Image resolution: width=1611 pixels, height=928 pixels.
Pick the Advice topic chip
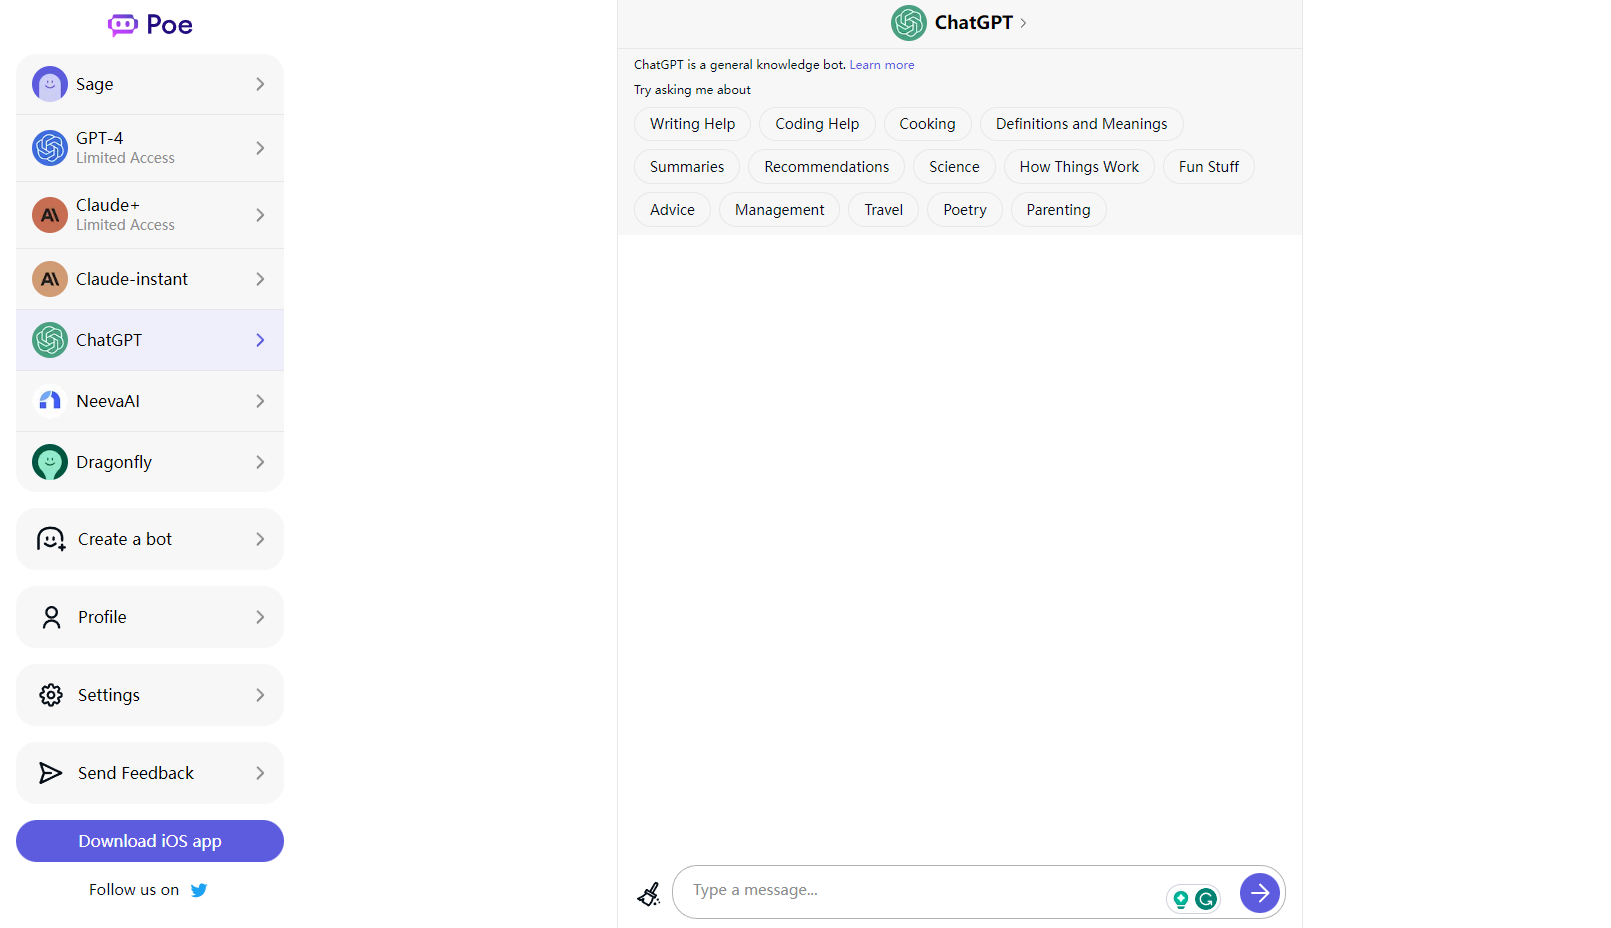(672, 210)
